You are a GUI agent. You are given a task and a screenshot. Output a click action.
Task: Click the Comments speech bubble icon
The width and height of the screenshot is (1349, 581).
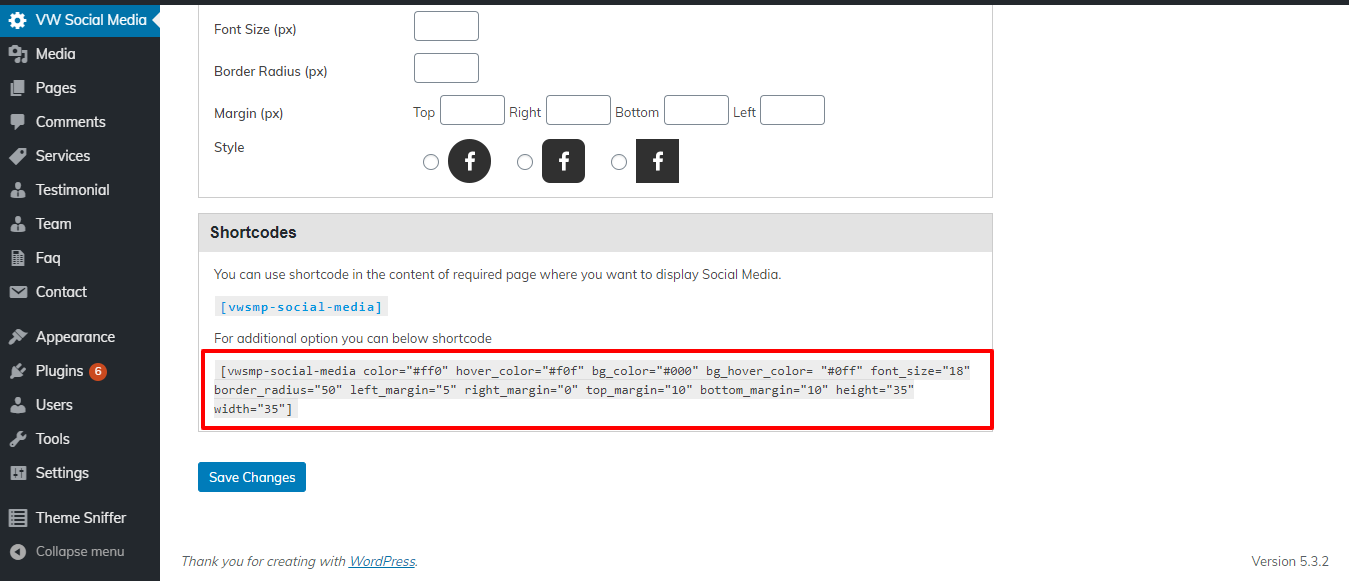18,122
